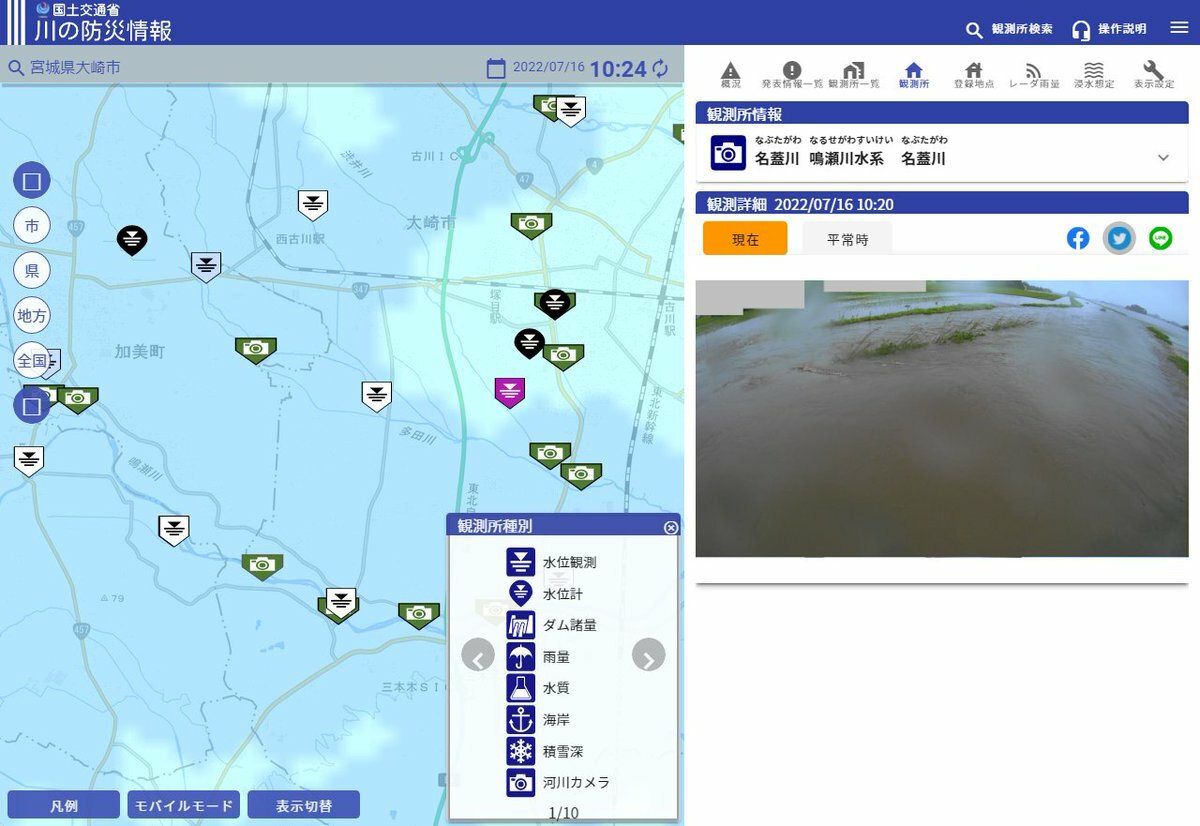The height and width of the screenshot is (826, 1200).
Task: Click the 河川カメラ legend icon
Action: point(521,782)
